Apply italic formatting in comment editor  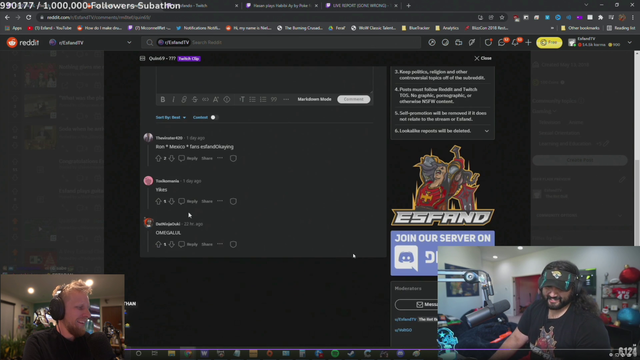coord(173,99)
